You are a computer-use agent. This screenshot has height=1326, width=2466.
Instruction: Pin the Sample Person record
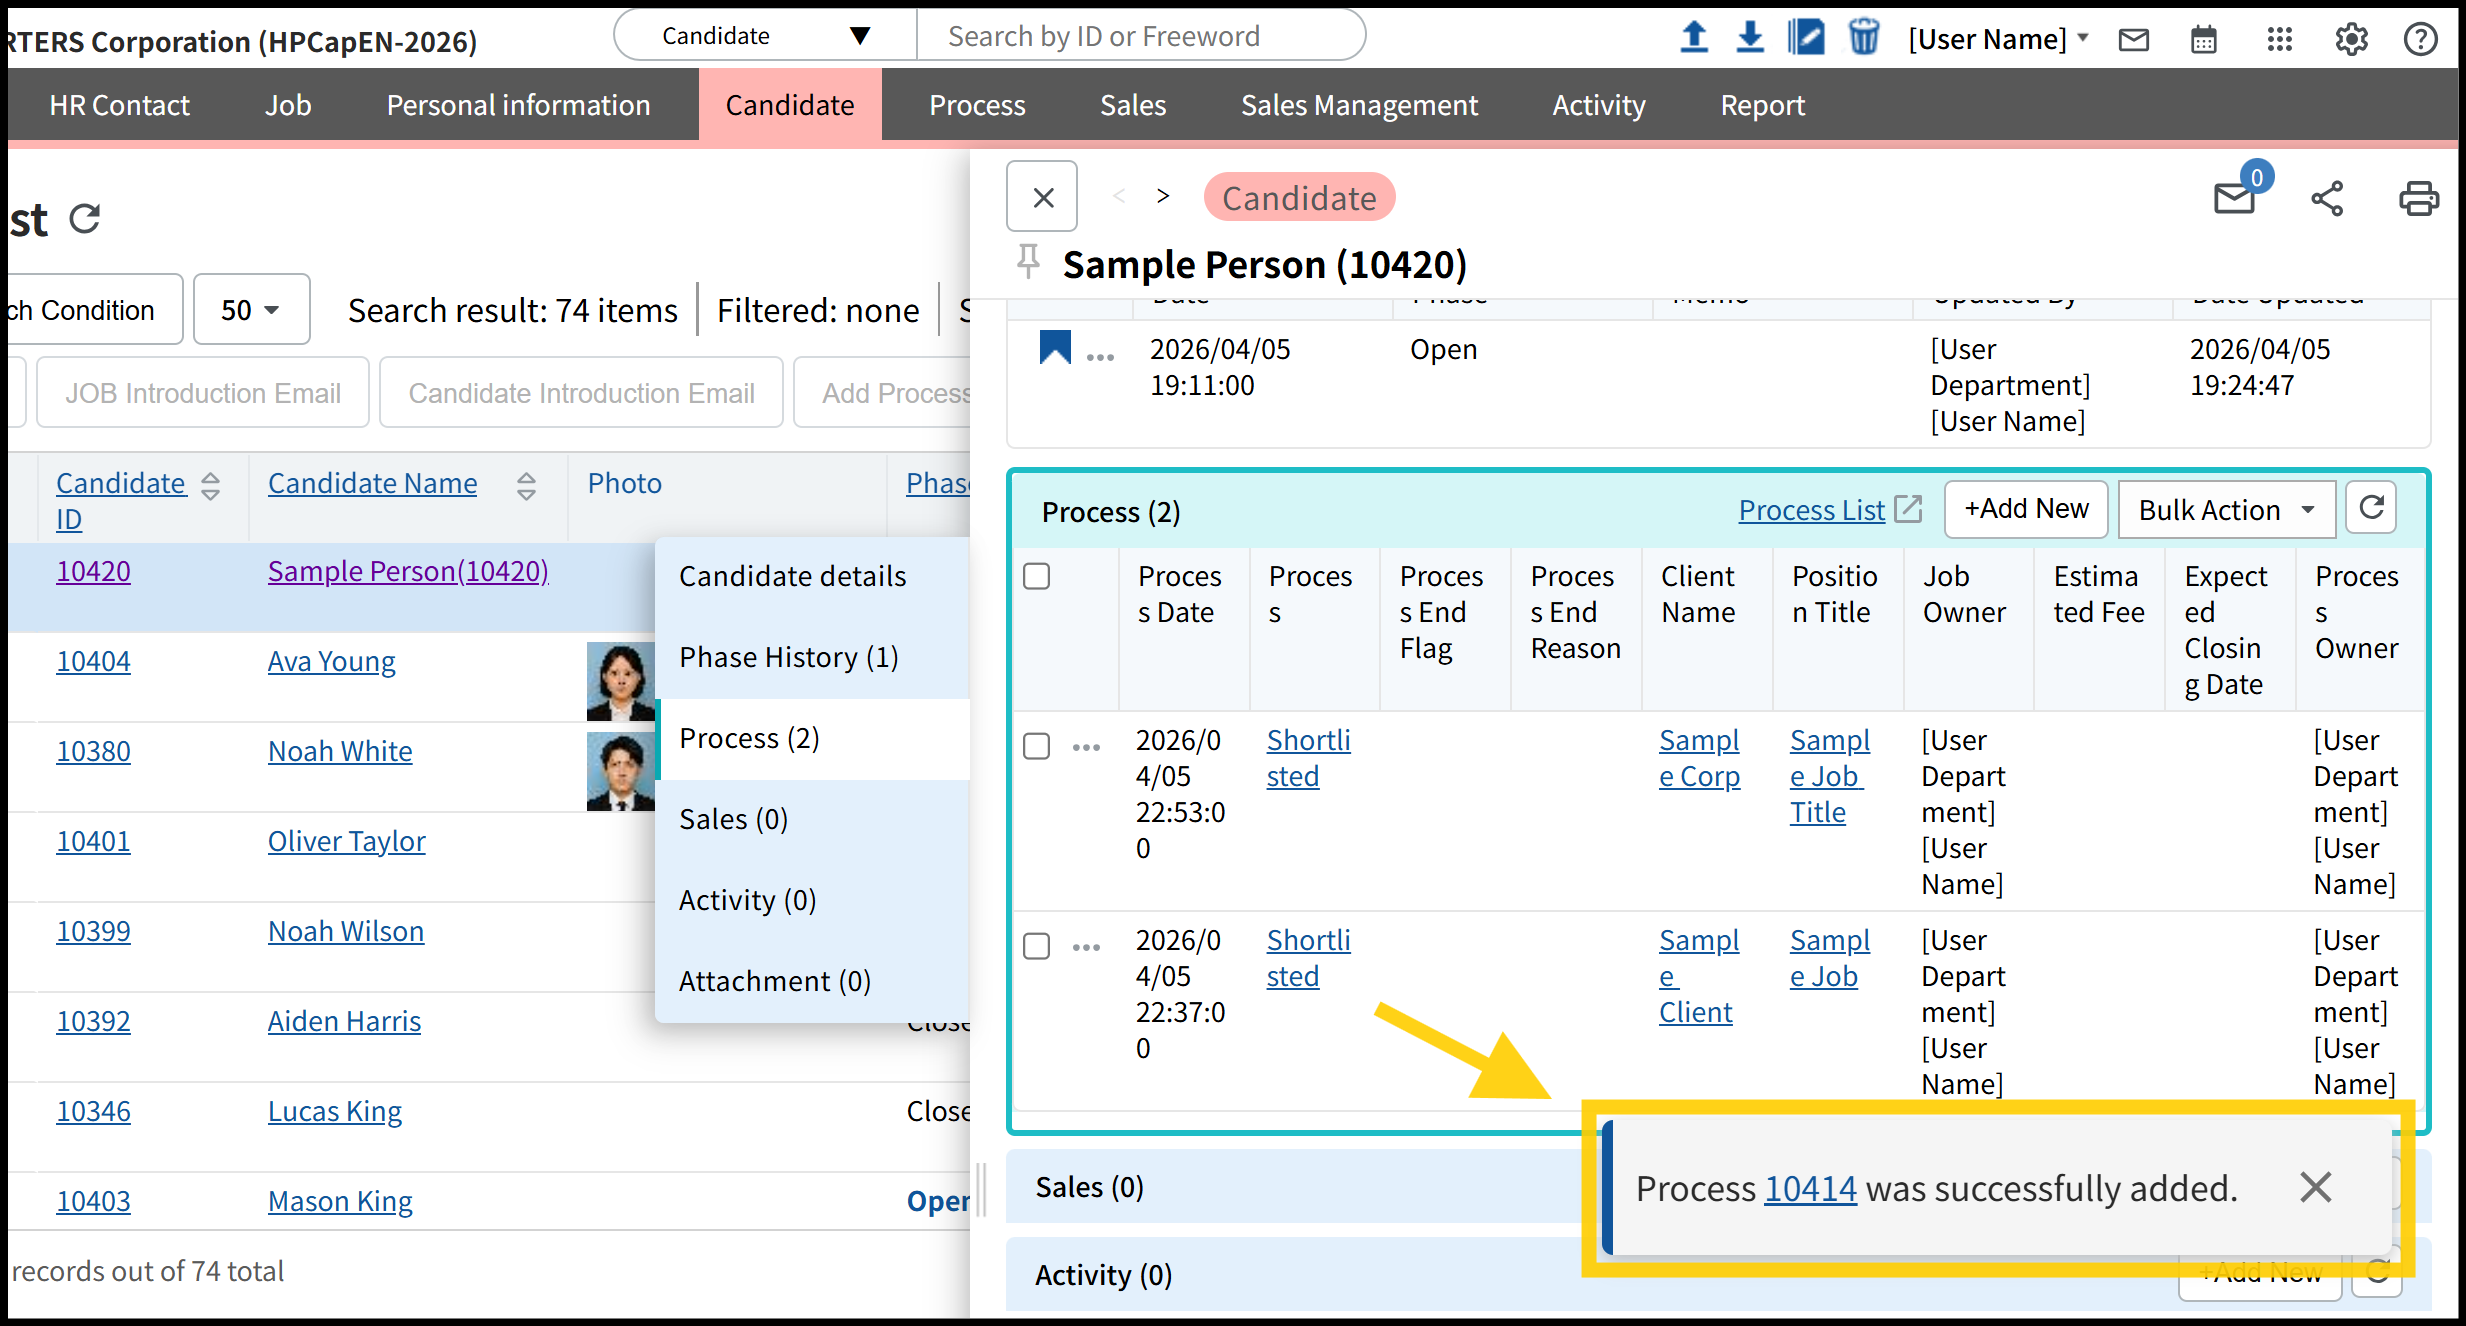click(x=1028, y=262)
